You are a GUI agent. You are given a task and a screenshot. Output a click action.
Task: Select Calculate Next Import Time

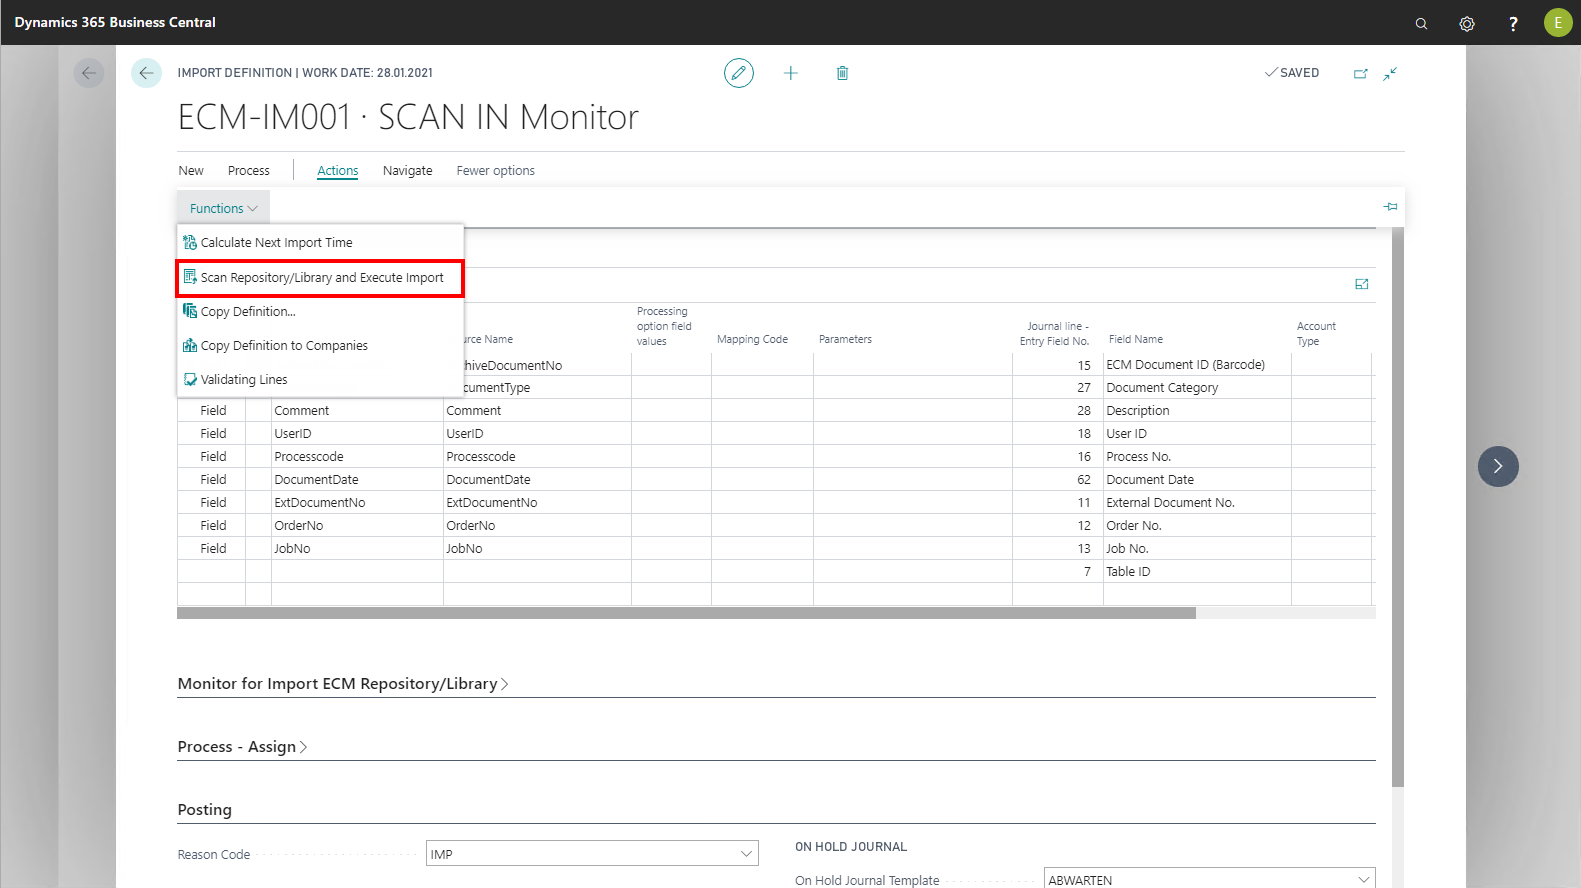(x=276, y=243)
